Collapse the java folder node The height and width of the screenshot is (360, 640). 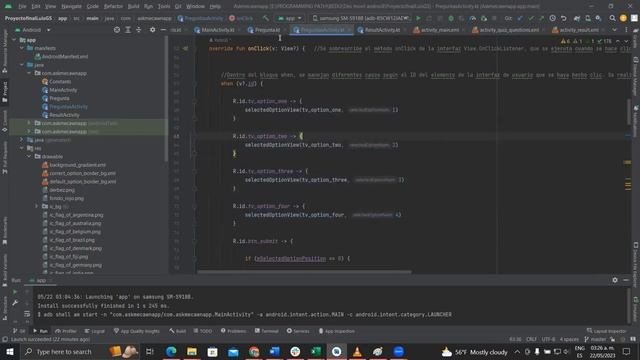[22, 65]
